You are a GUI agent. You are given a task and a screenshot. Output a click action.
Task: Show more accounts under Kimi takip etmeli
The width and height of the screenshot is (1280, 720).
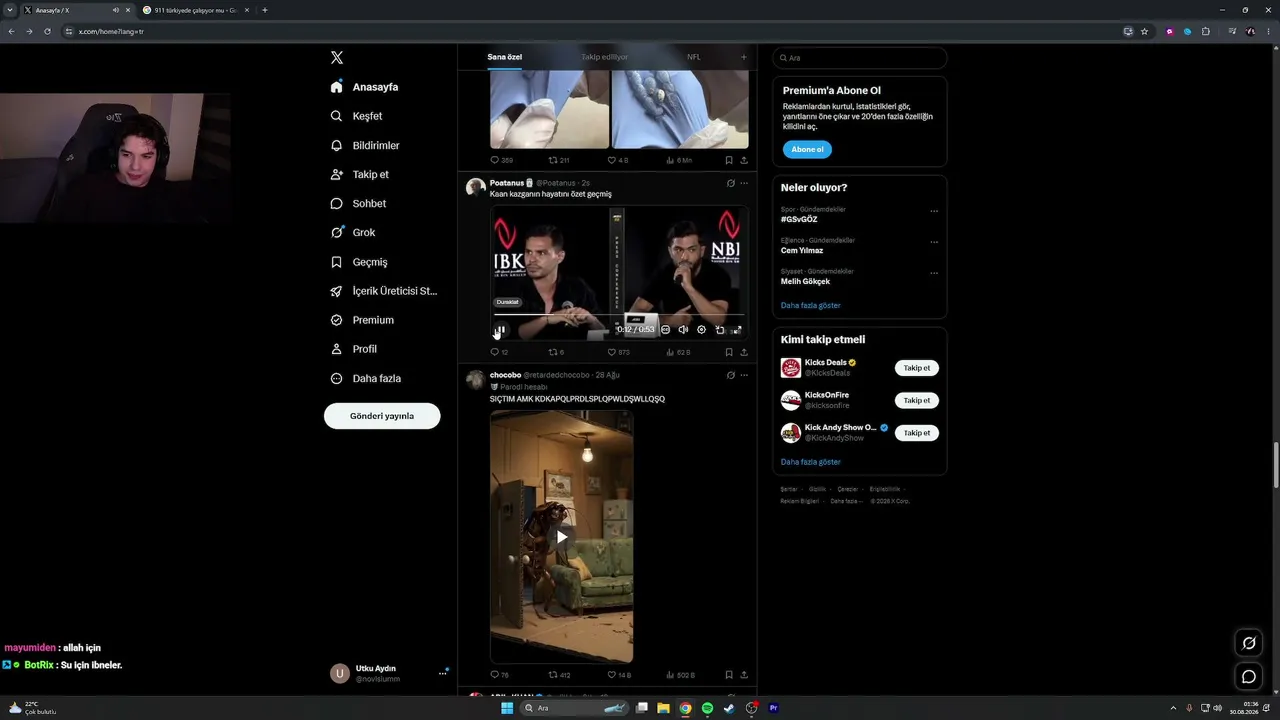(810, 462)
